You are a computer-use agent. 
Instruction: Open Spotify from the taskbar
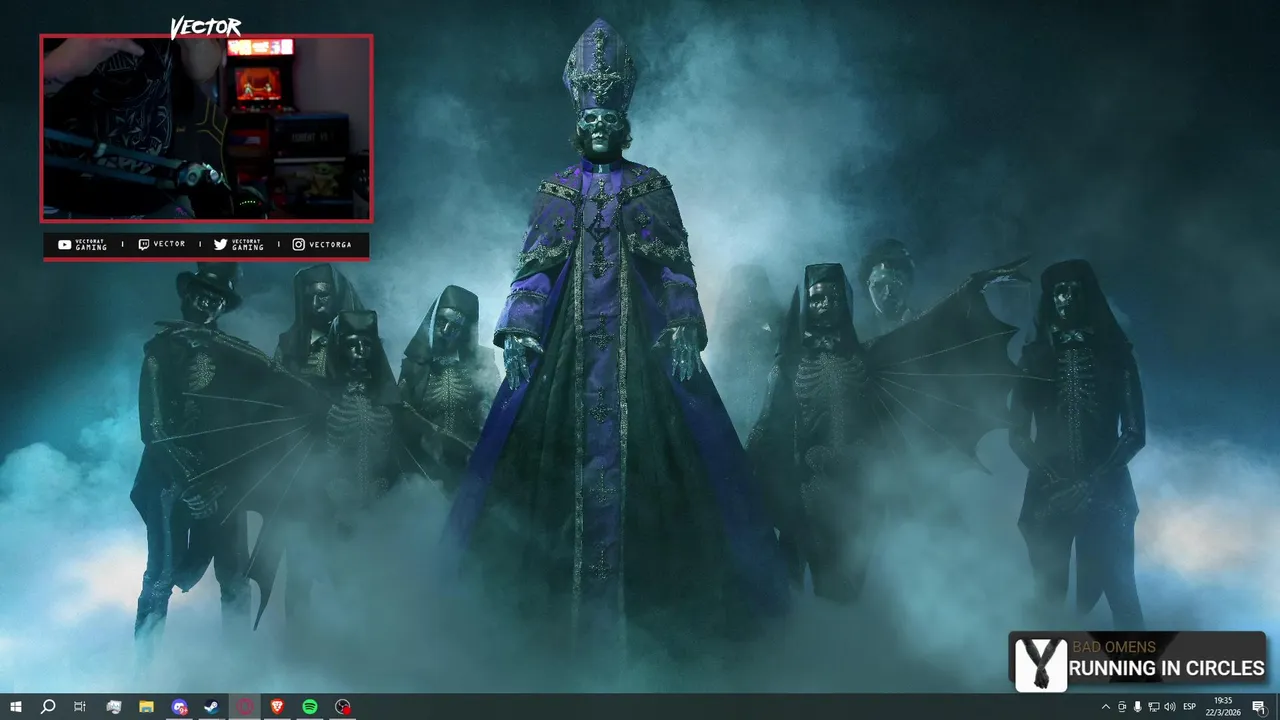310,707
